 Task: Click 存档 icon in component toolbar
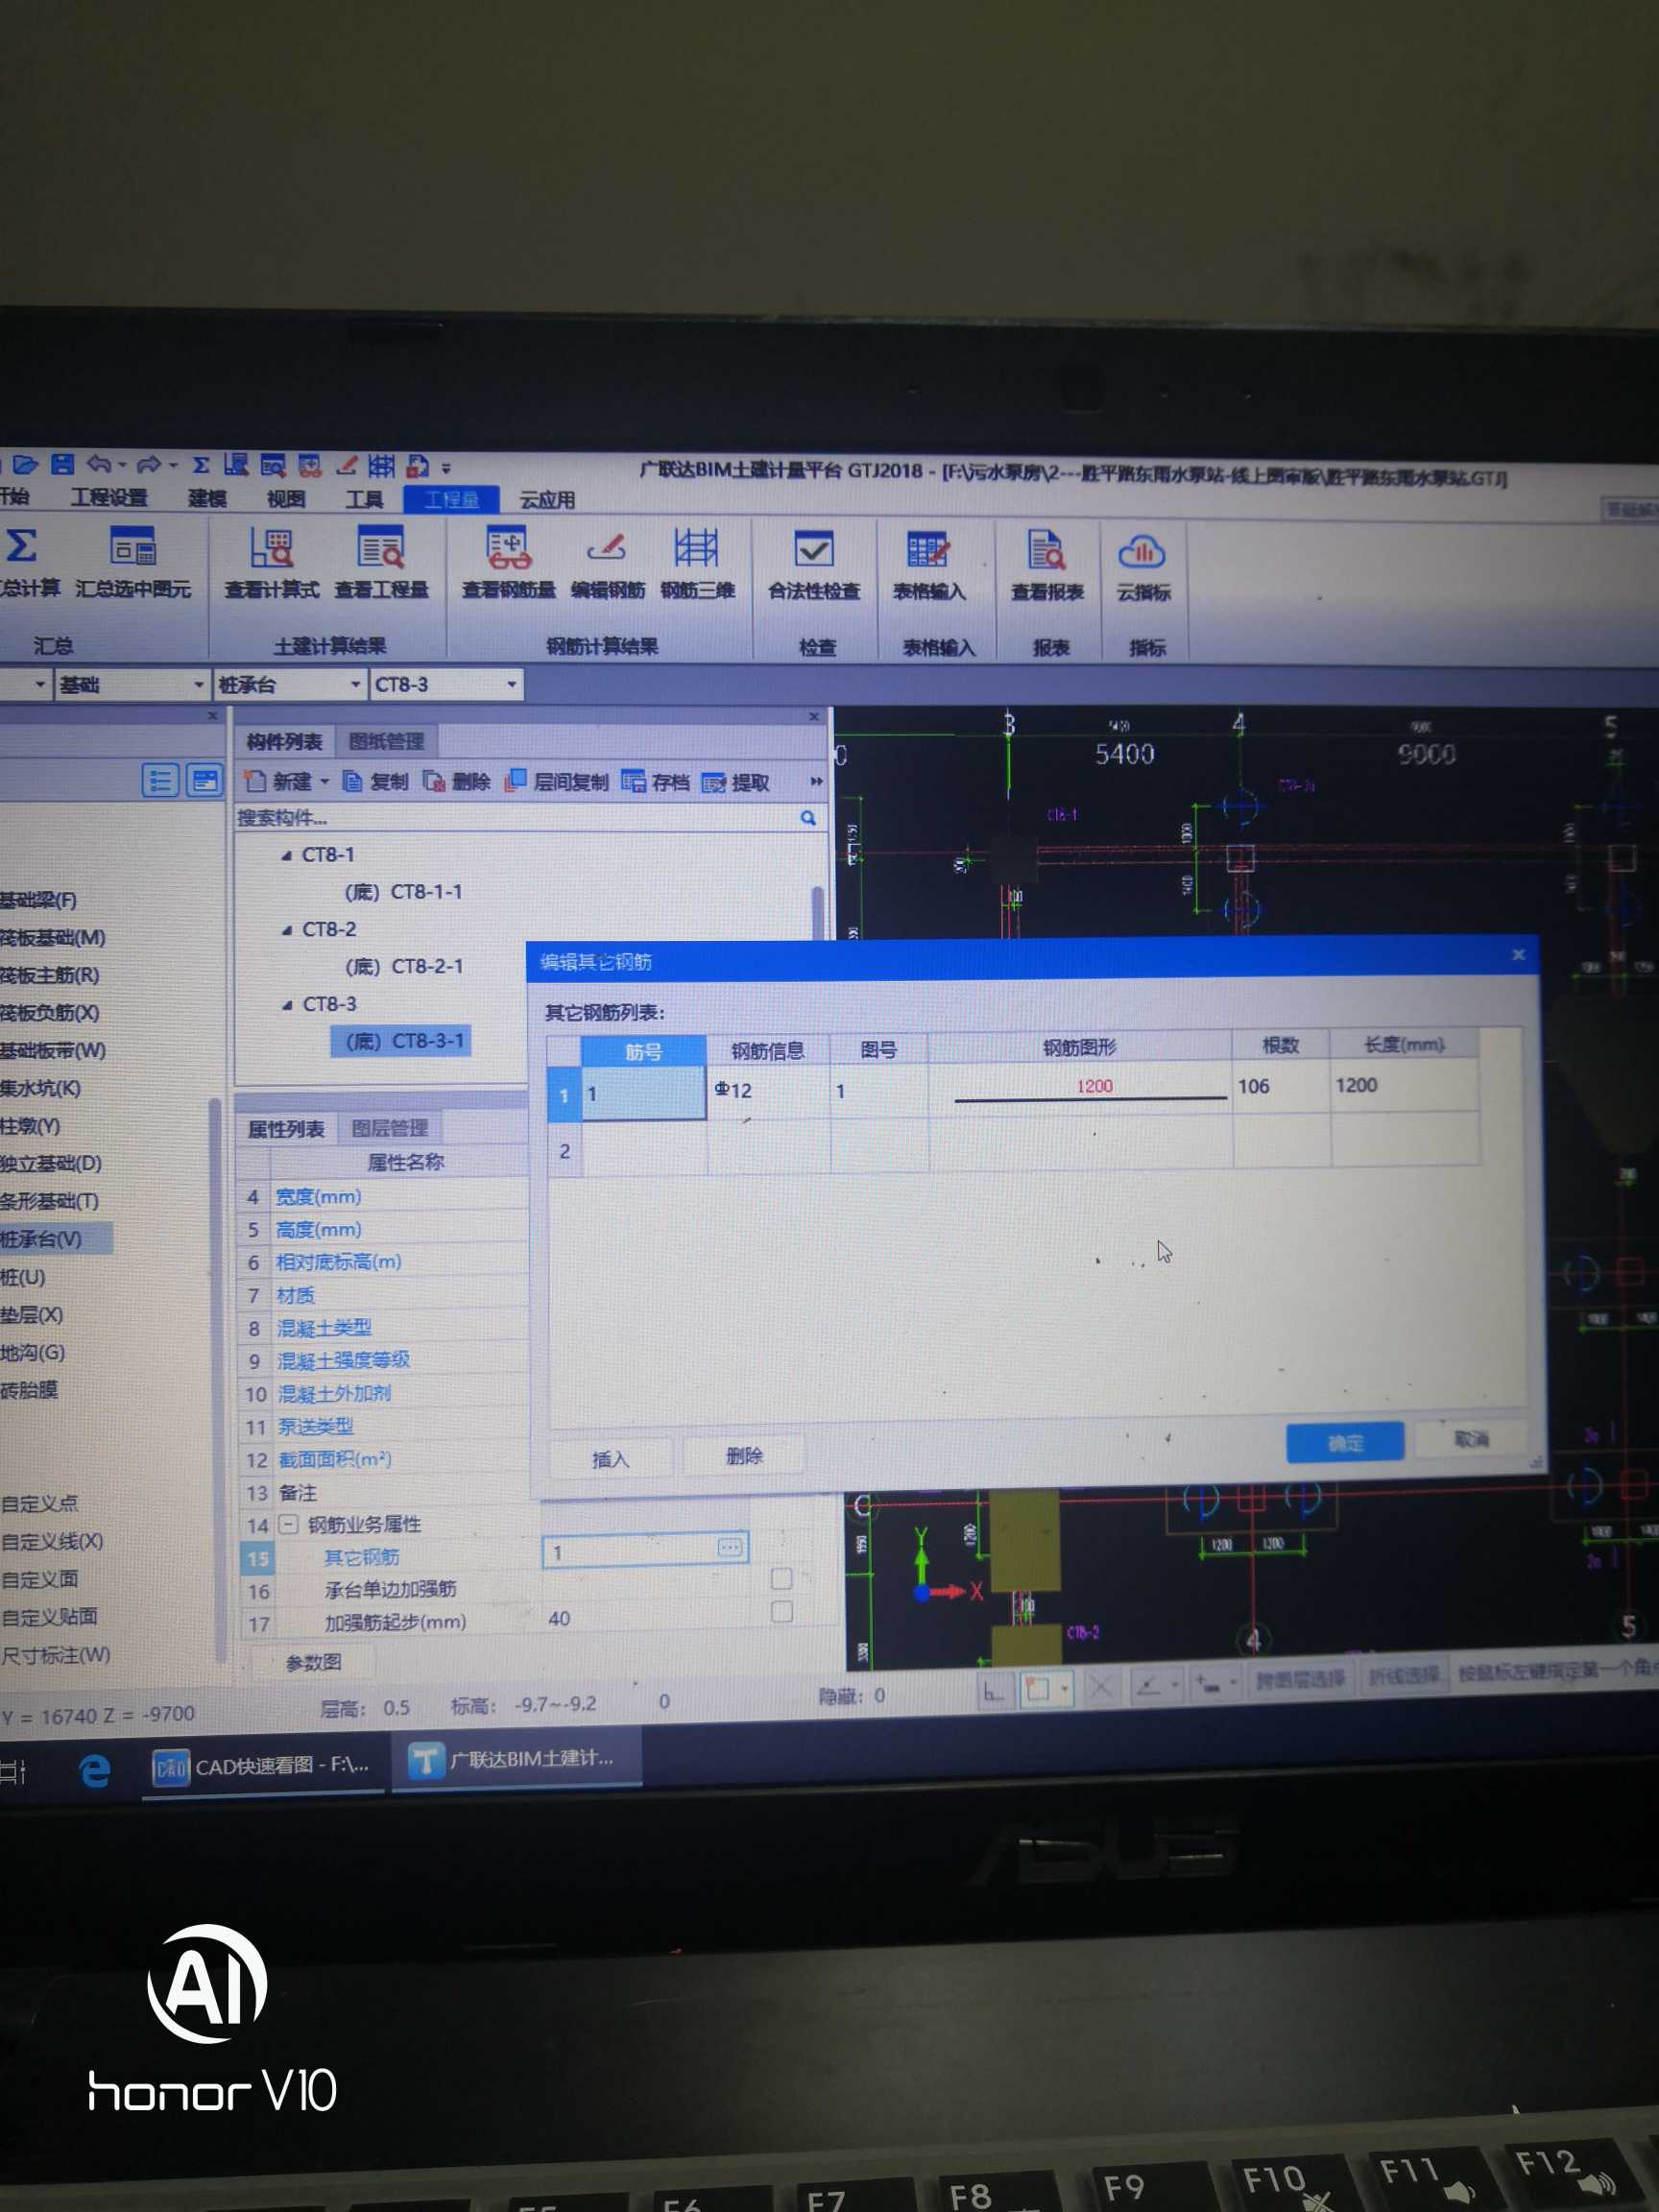point(633,782)
